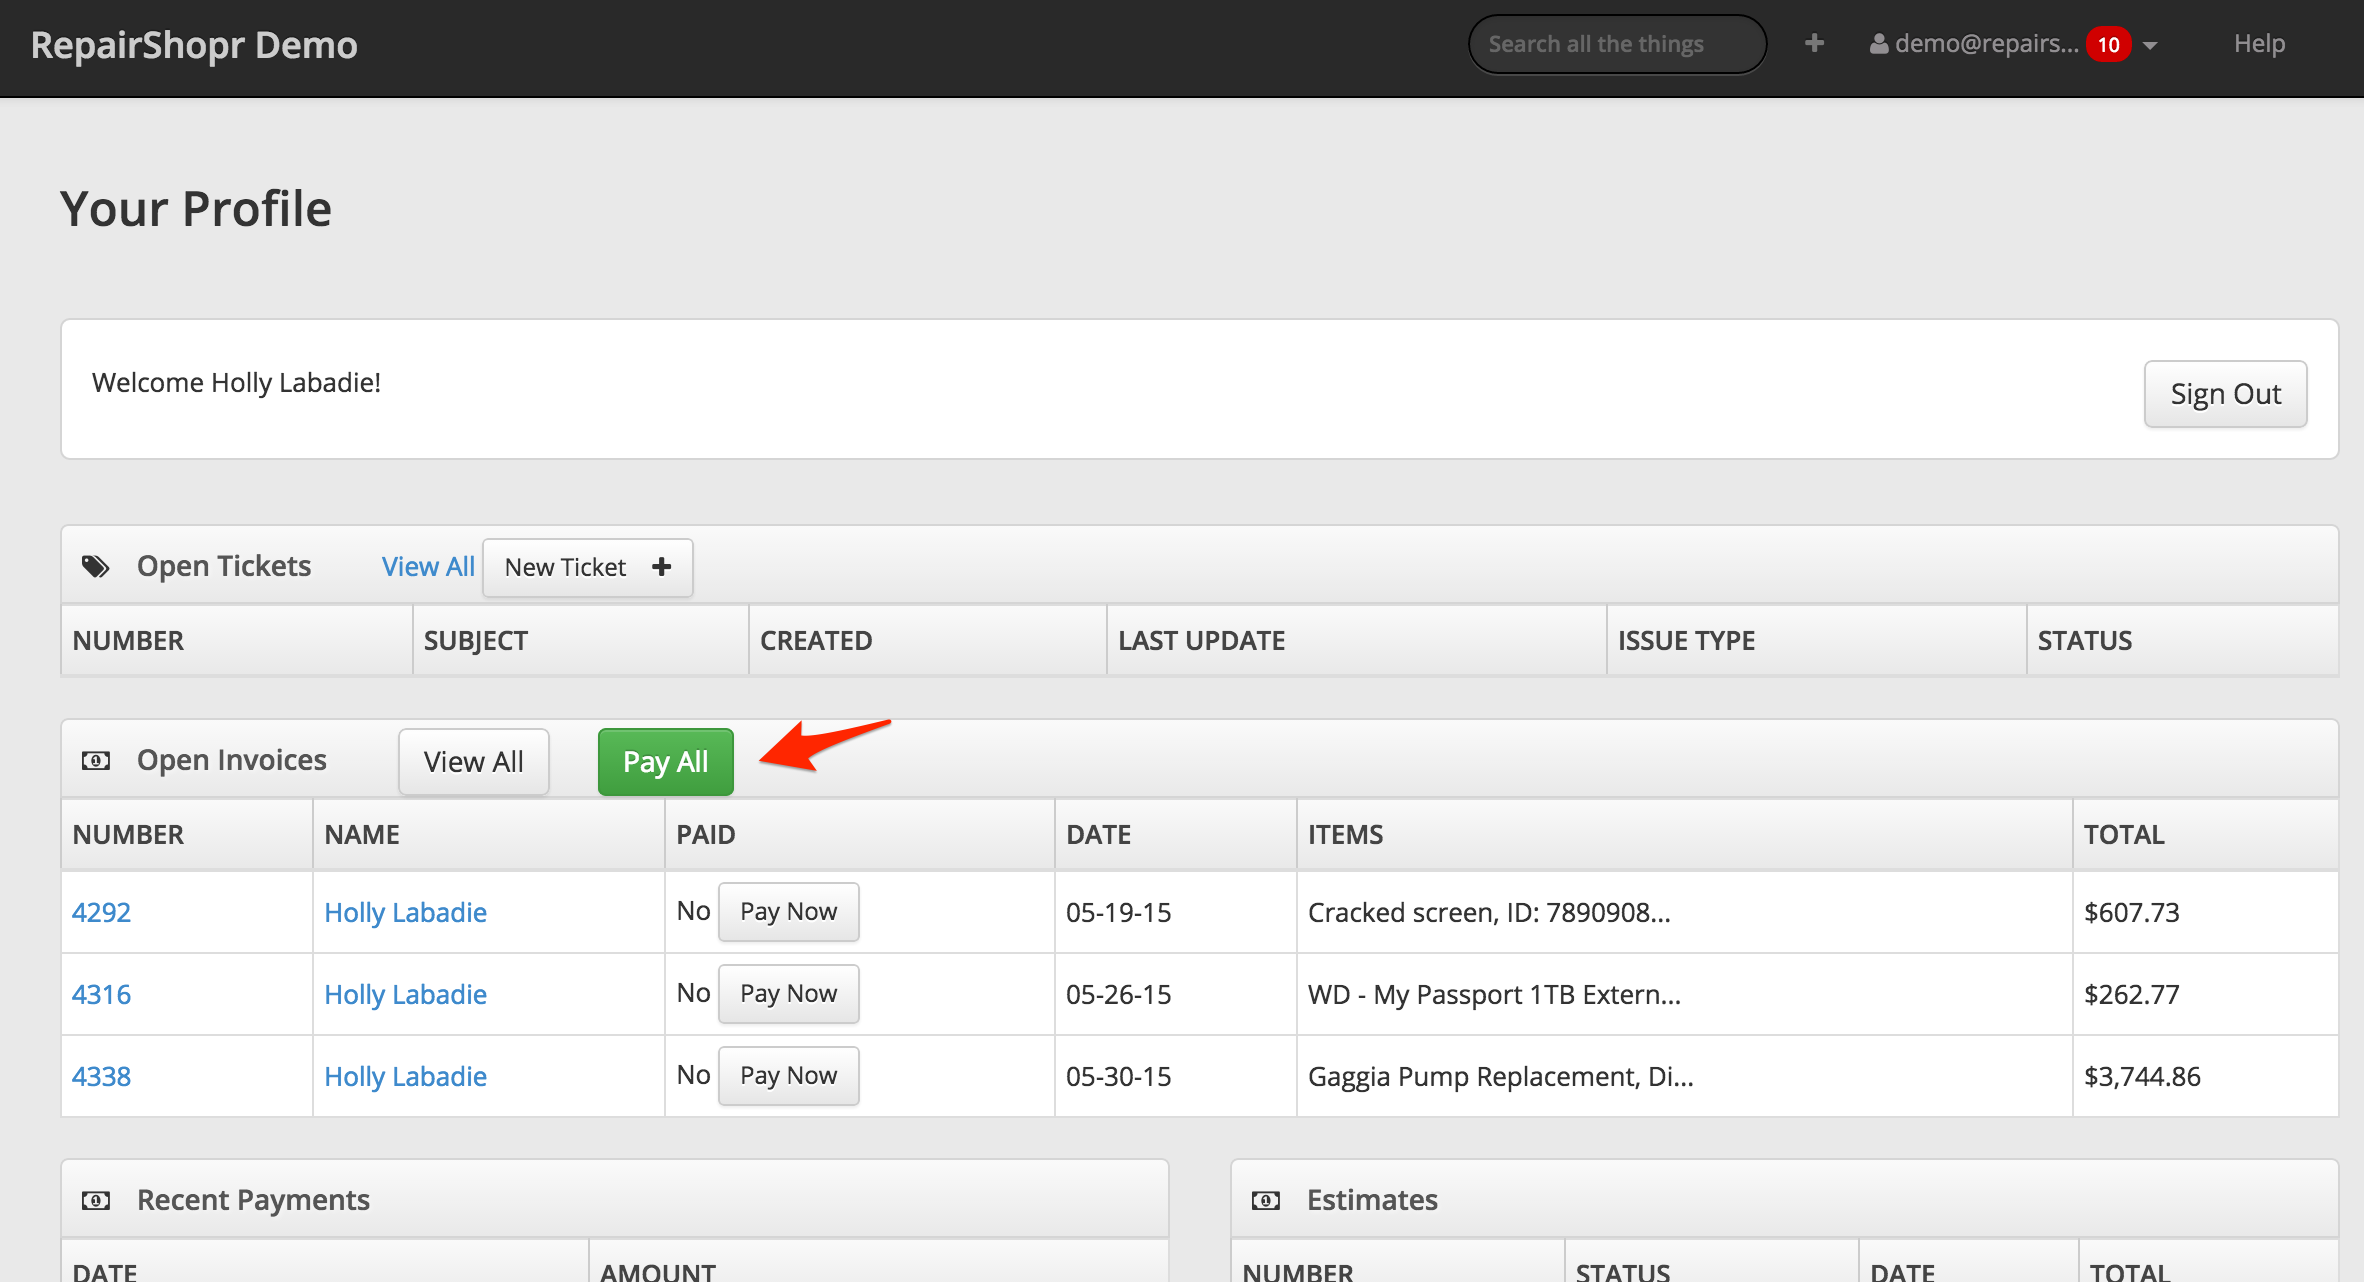Click the red 10 notification badge
Image resolution: width=2364 pixels, height=1282 pixels.
coord(2108,45)
